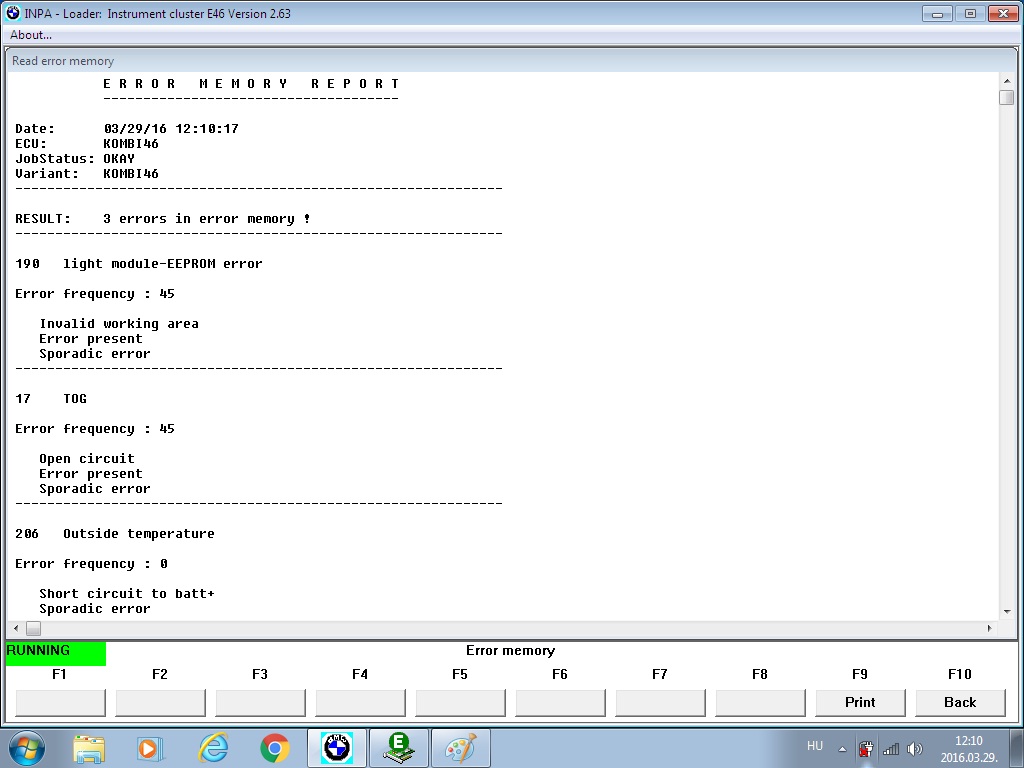This screenshot has width=1024, height=768.
Task: Minimize the INPA window
Action: 937,13
